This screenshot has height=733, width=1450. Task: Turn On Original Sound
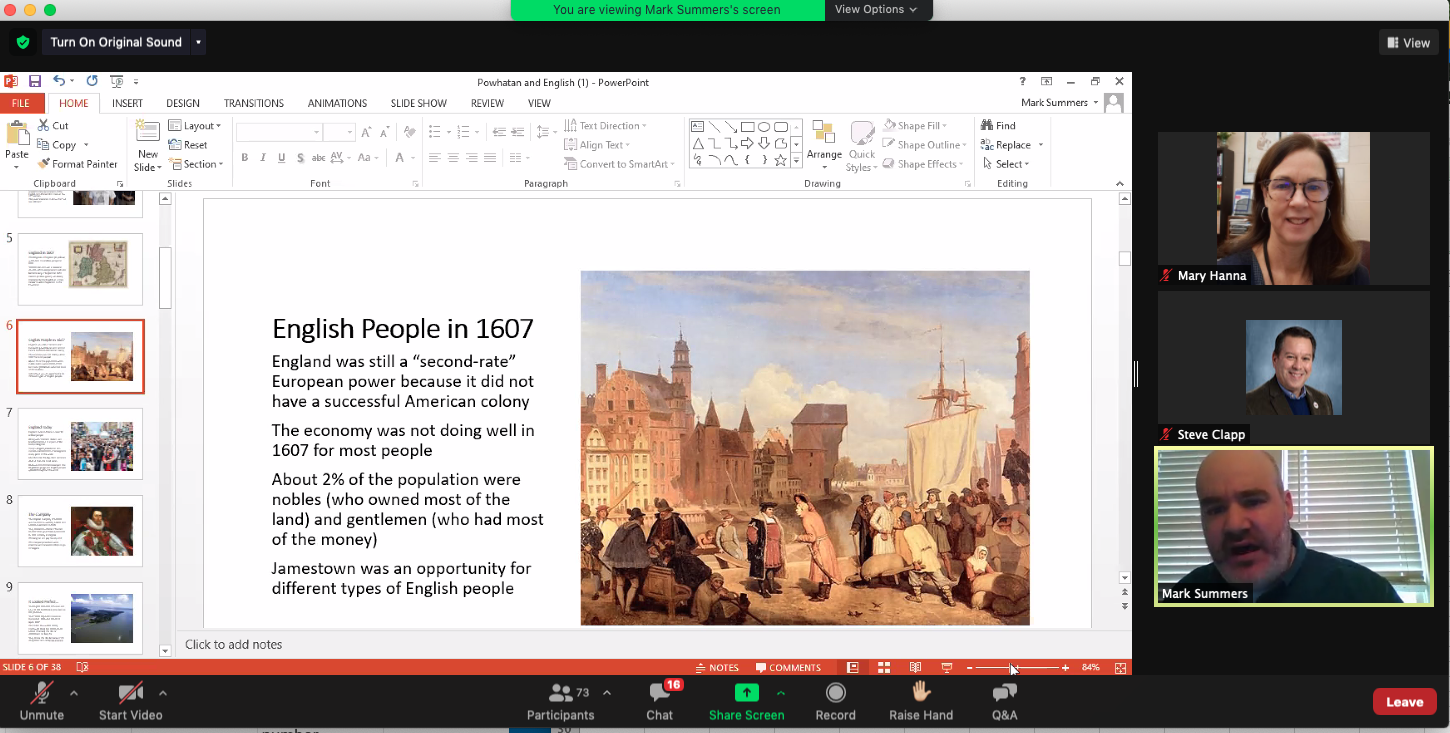tap(116, 42)
